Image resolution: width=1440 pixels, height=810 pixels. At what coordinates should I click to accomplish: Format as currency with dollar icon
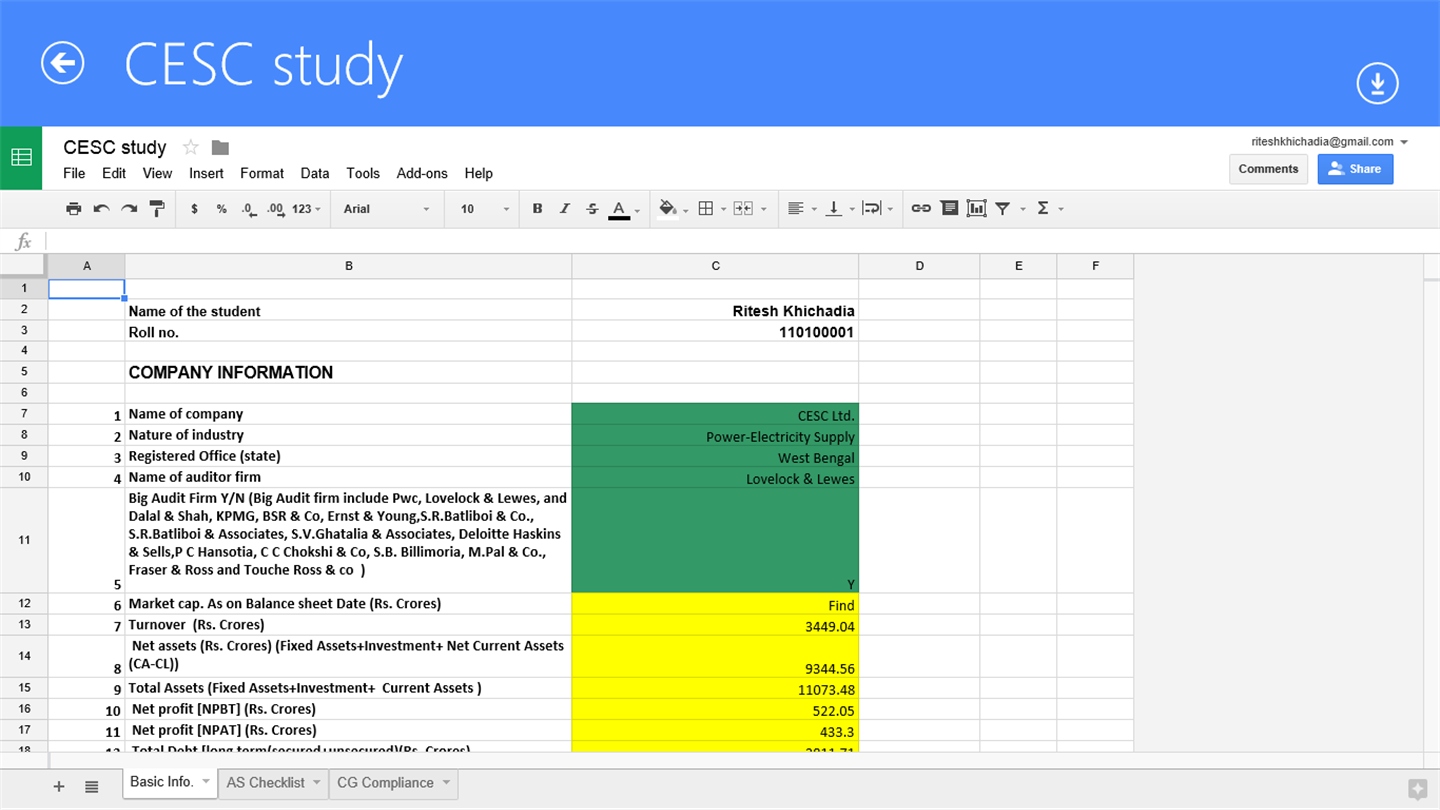(194, 208)
